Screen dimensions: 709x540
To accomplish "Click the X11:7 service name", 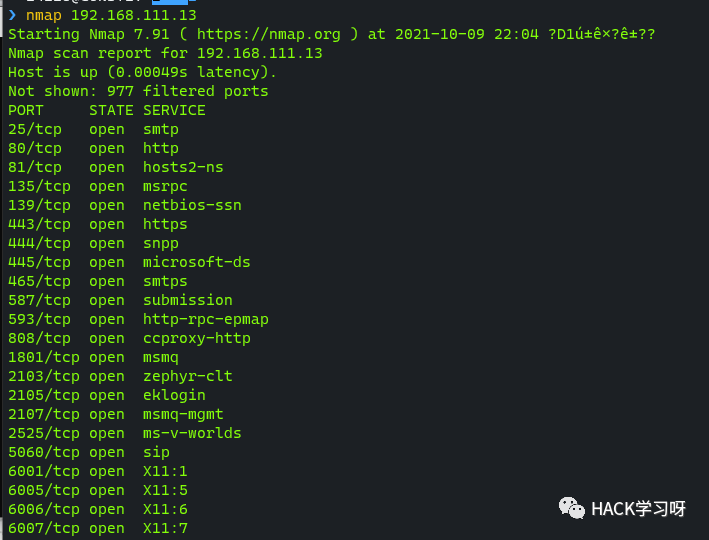I will point(165,528).
